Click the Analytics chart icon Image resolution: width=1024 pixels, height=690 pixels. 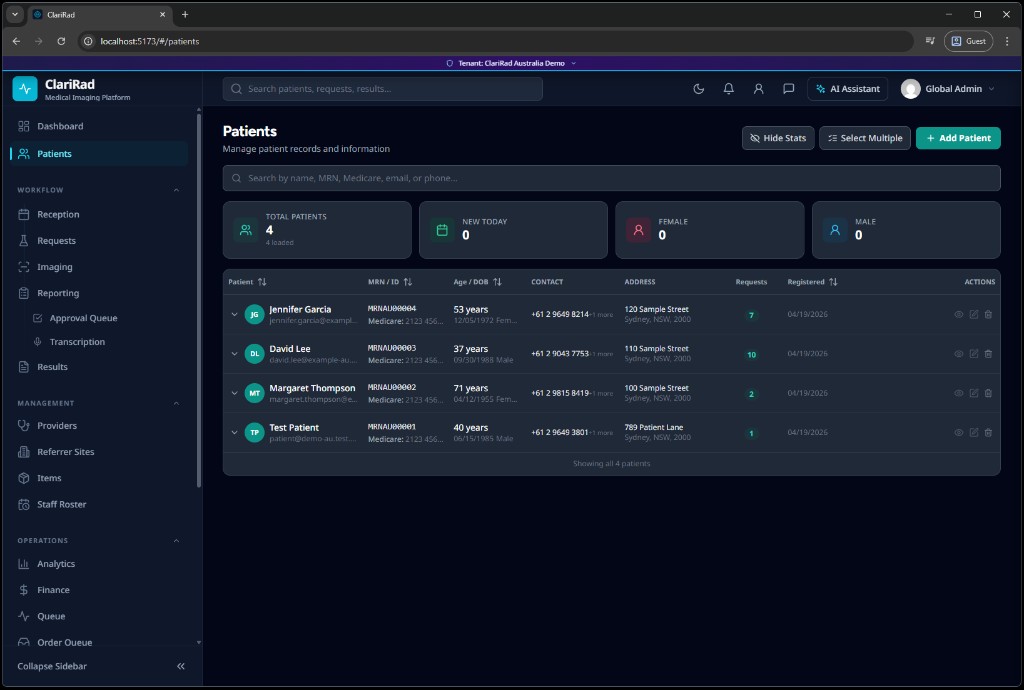(x=24, y=564)
